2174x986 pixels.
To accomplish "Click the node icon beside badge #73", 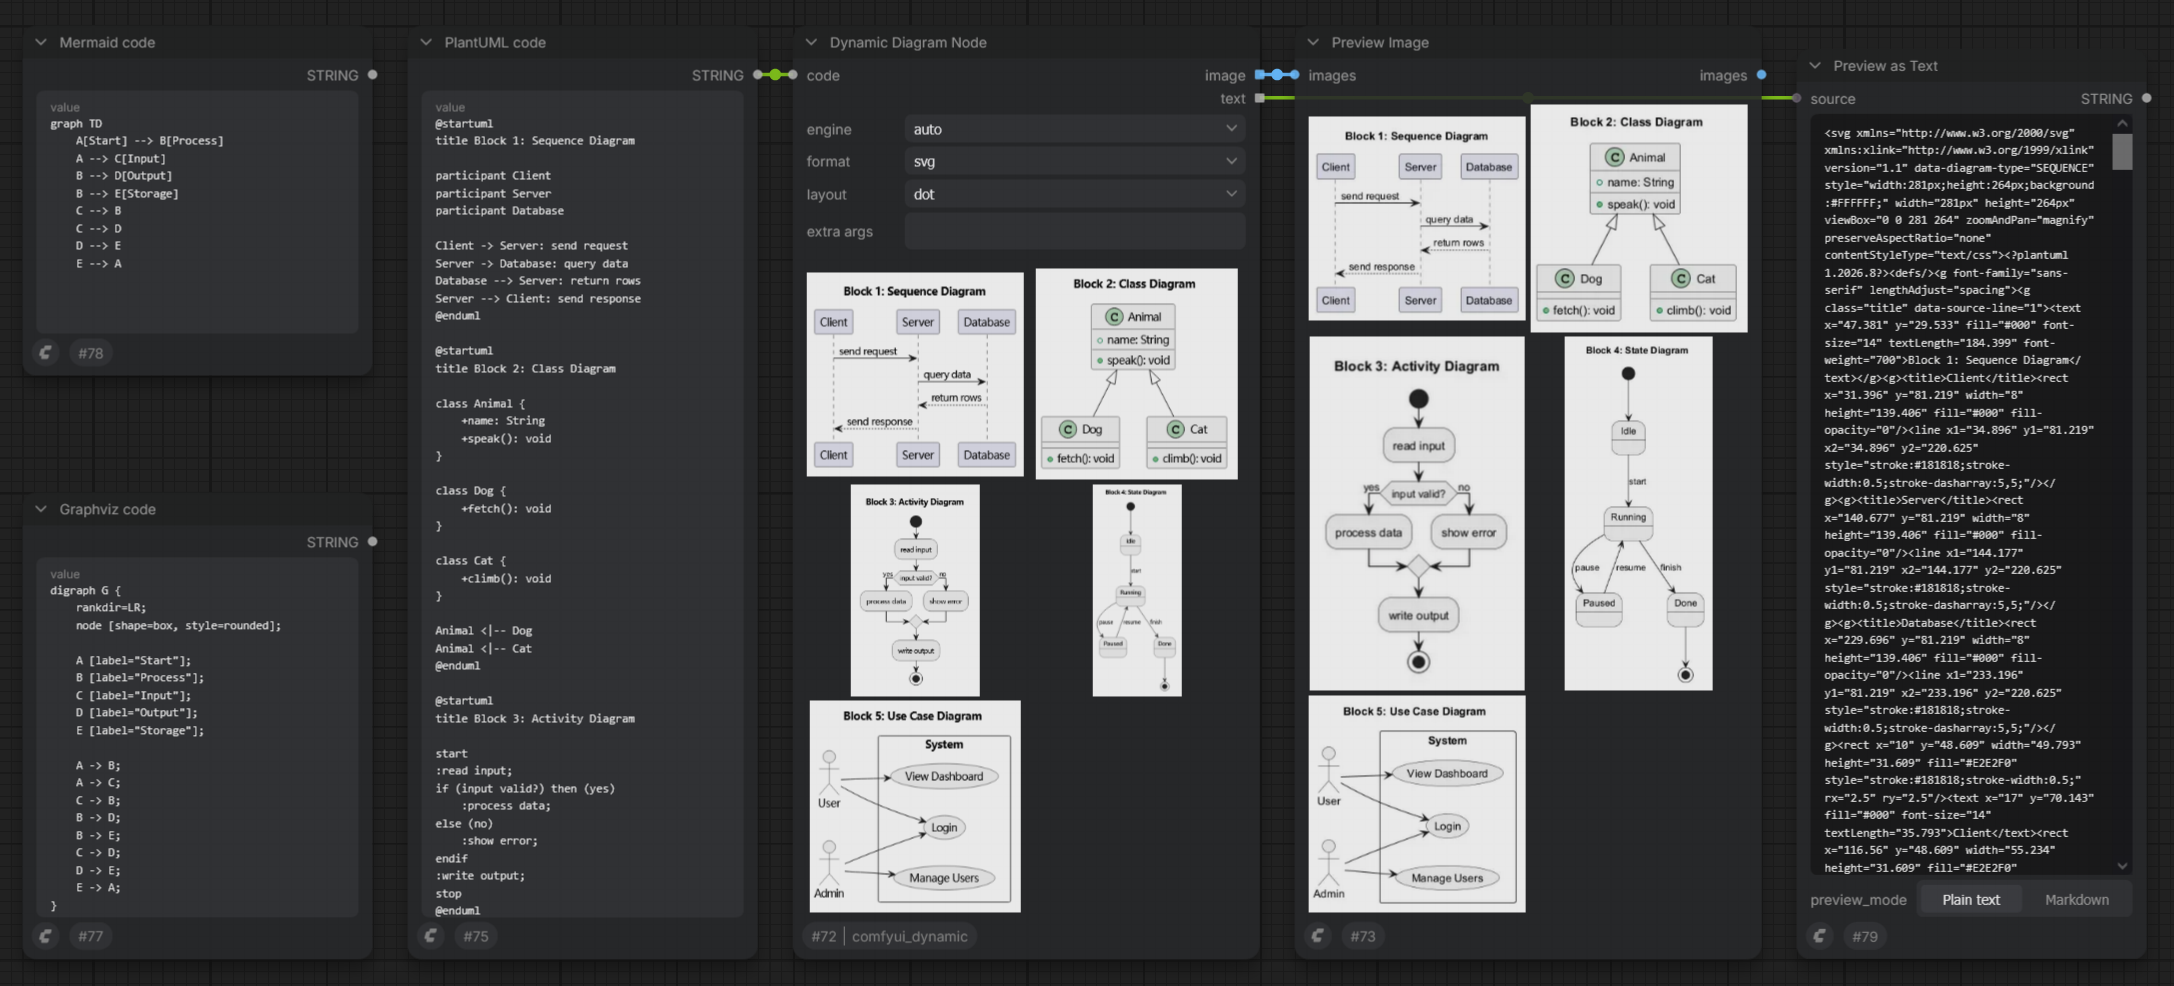I will [1318, 936].
